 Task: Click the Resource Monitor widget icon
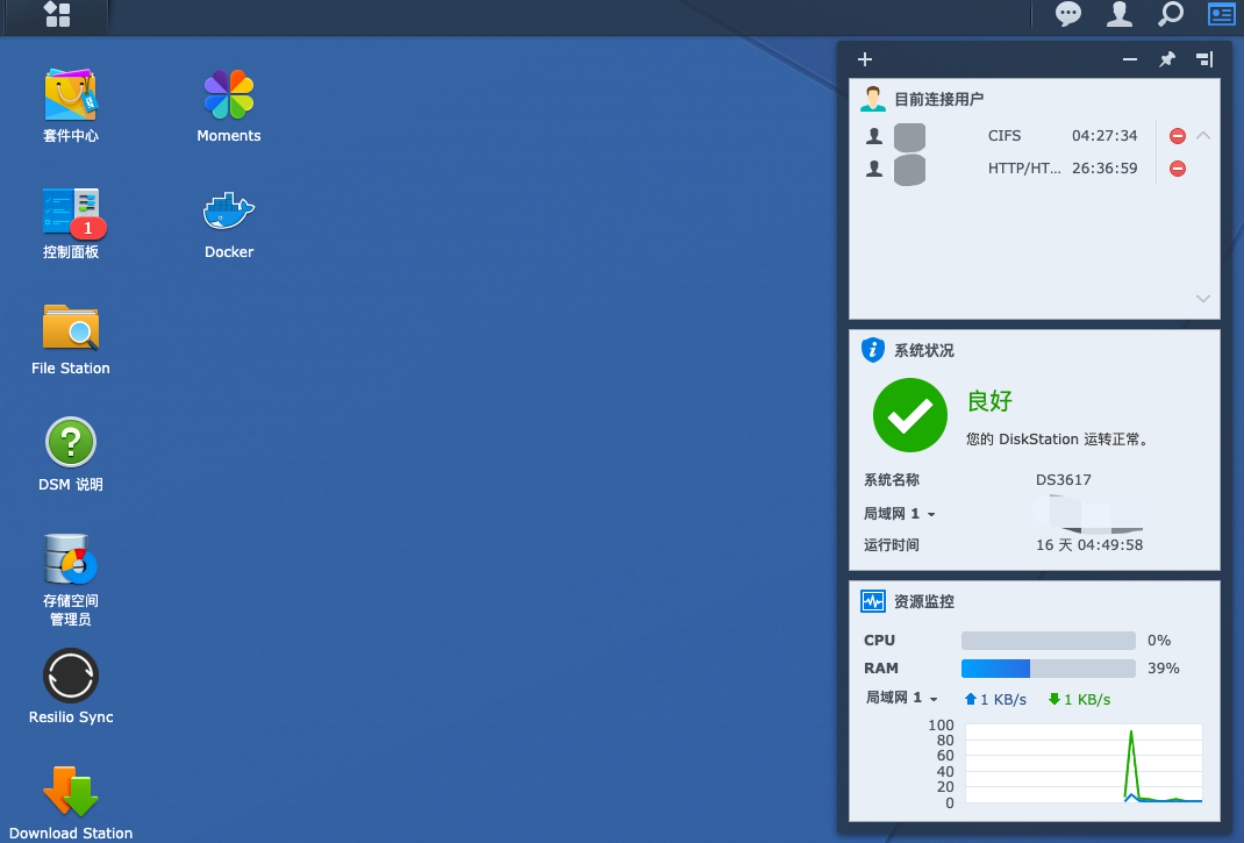point(873,601)
